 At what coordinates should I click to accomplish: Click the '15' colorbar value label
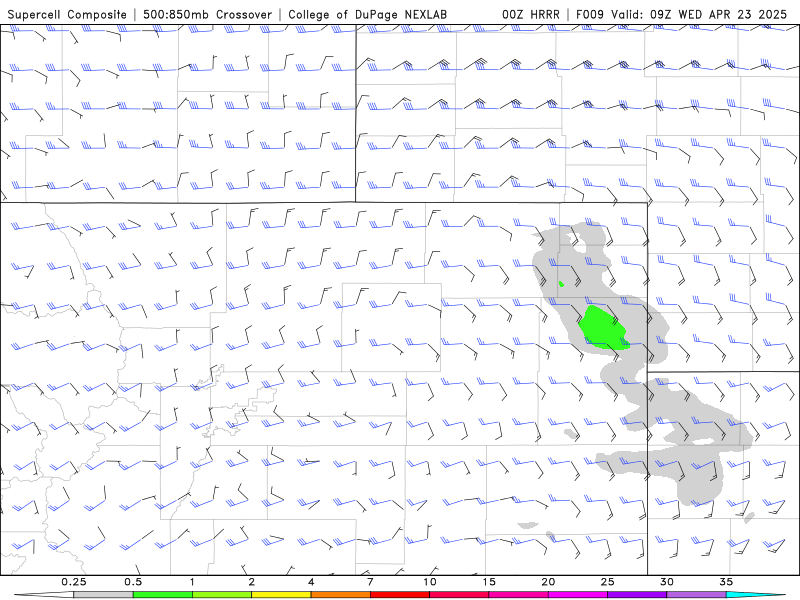click(489, 582)
